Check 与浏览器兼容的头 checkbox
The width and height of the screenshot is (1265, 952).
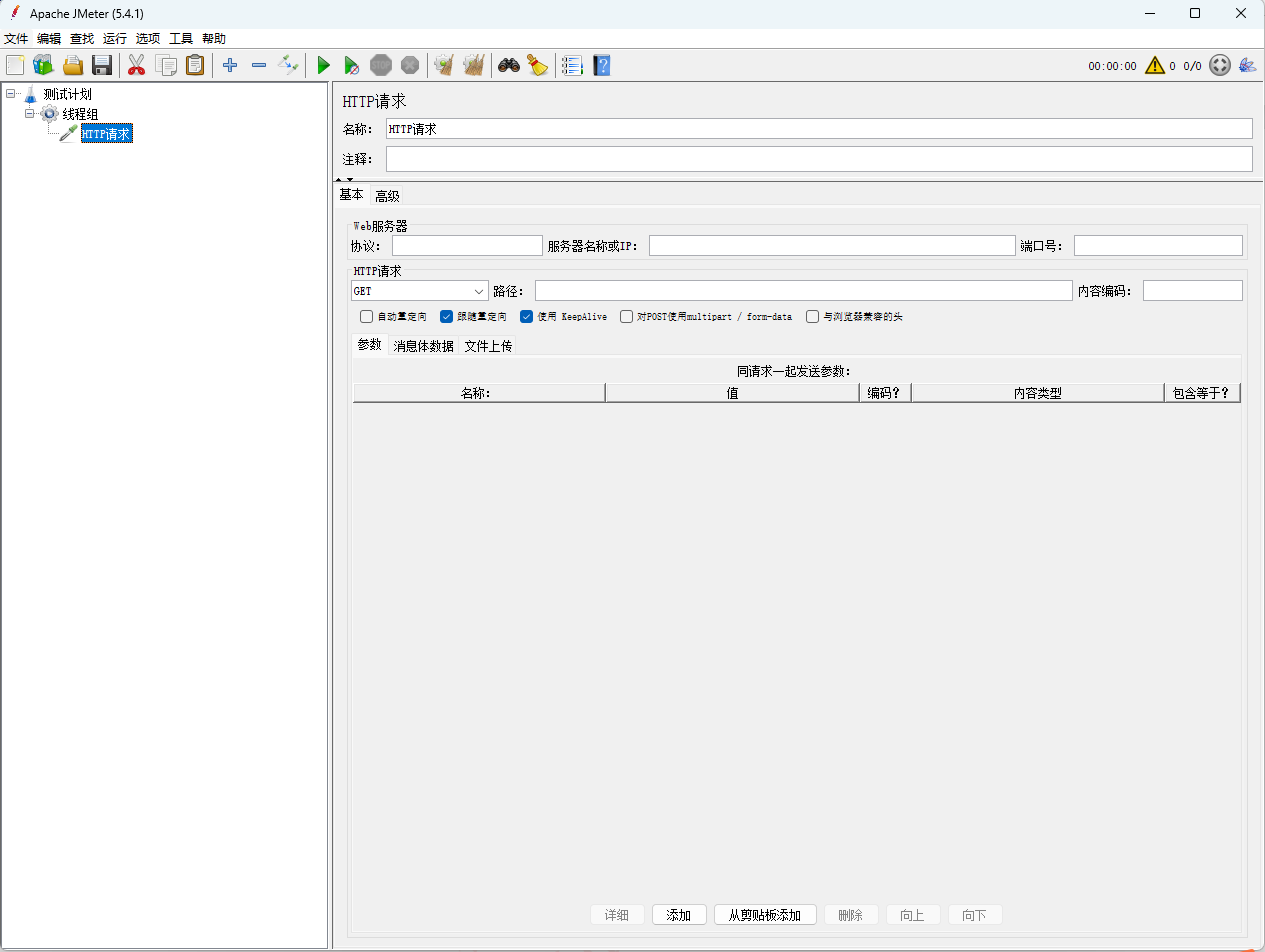[x=813, y=317]
